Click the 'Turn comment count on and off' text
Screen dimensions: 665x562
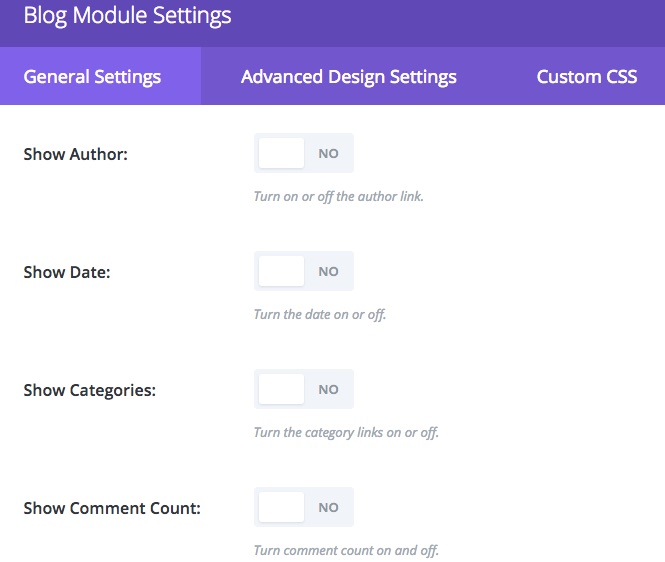coord(346,550)
